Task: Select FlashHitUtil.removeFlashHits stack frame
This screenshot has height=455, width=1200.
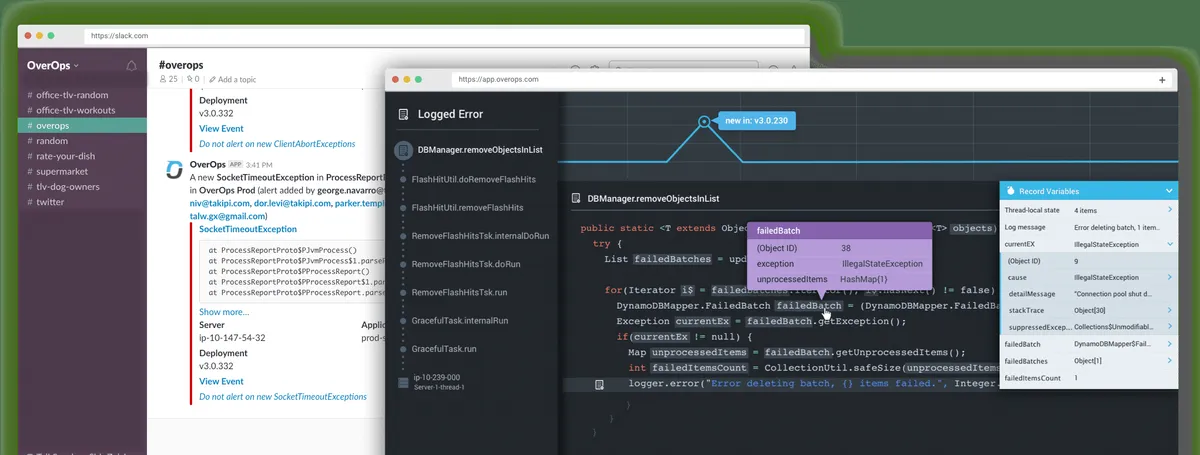Action: click(467, 207)
